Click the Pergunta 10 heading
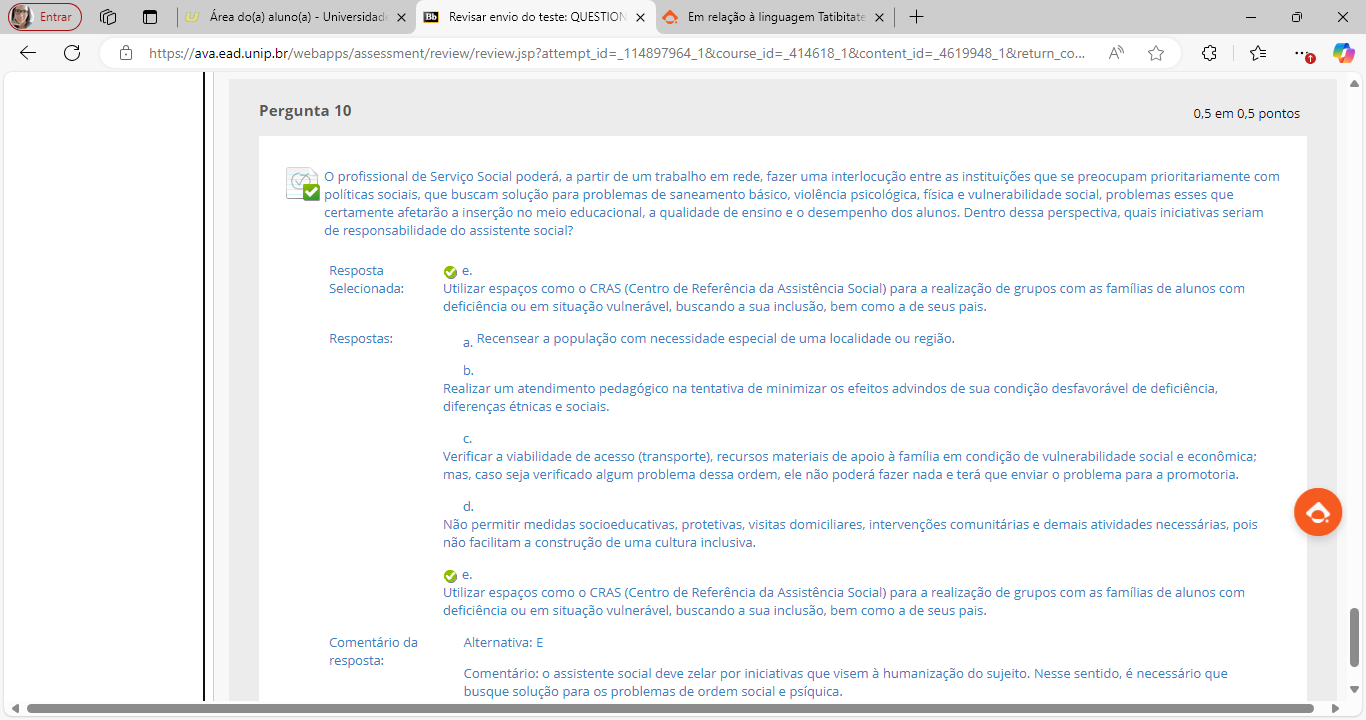 (x=305, y=111)
